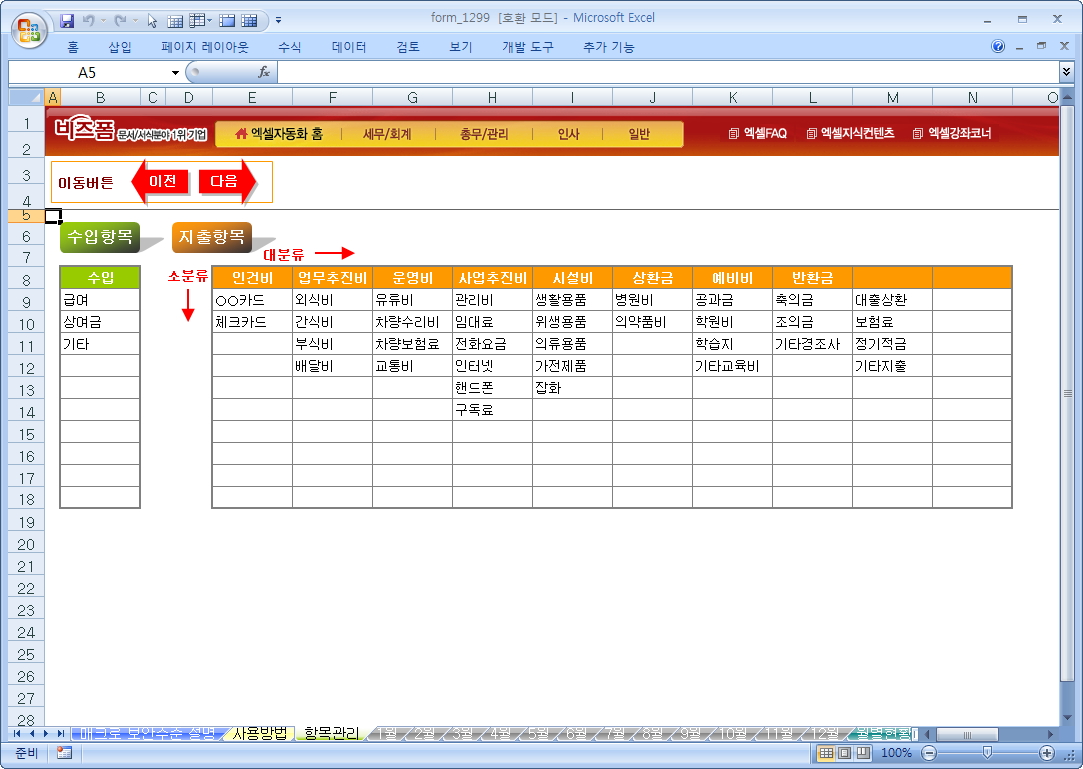Expand the Customize Quick Access Toolbar menu
Image resolution: width=1083 pixels, height=769 pixels.
click(278, 19)
